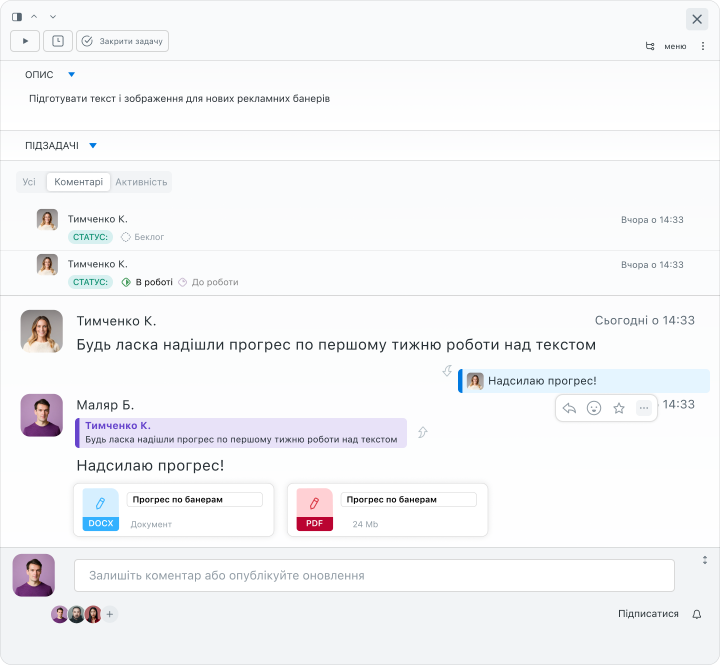Open the меню label
The image size is (720, 665).
point(675,46)
